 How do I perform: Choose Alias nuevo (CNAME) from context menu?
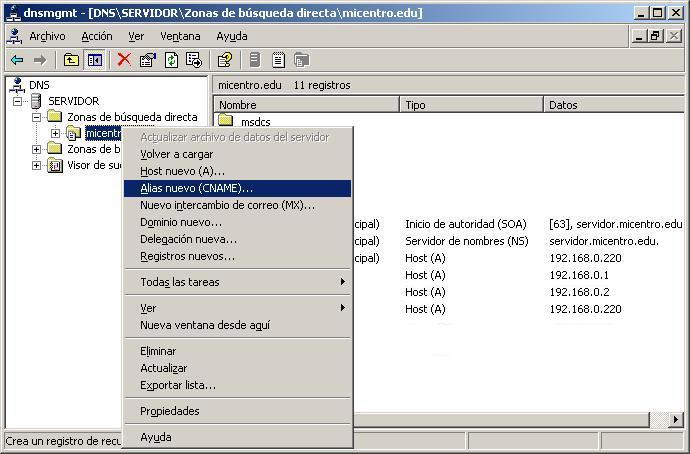coord(197,188)
